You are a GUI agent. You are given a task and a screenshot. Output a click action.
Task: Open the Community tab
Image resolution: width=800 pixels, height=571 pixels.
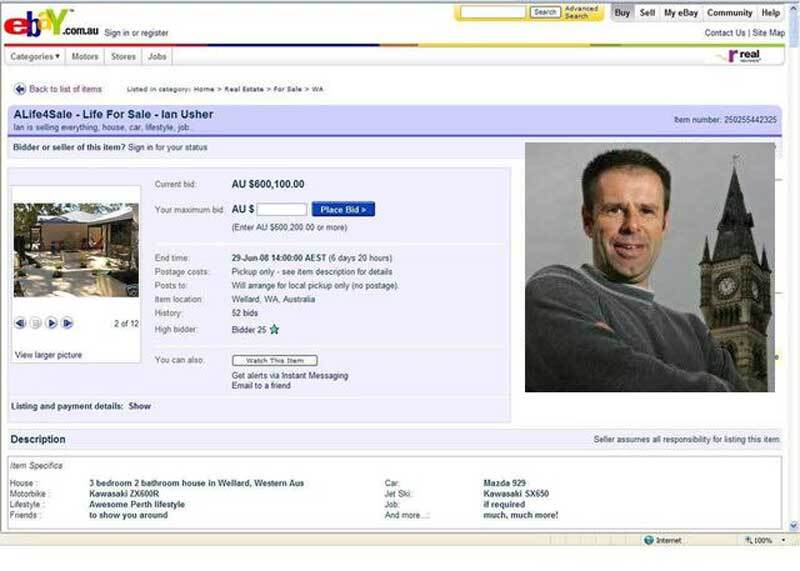pyautogui.click(x=730, y=13)
